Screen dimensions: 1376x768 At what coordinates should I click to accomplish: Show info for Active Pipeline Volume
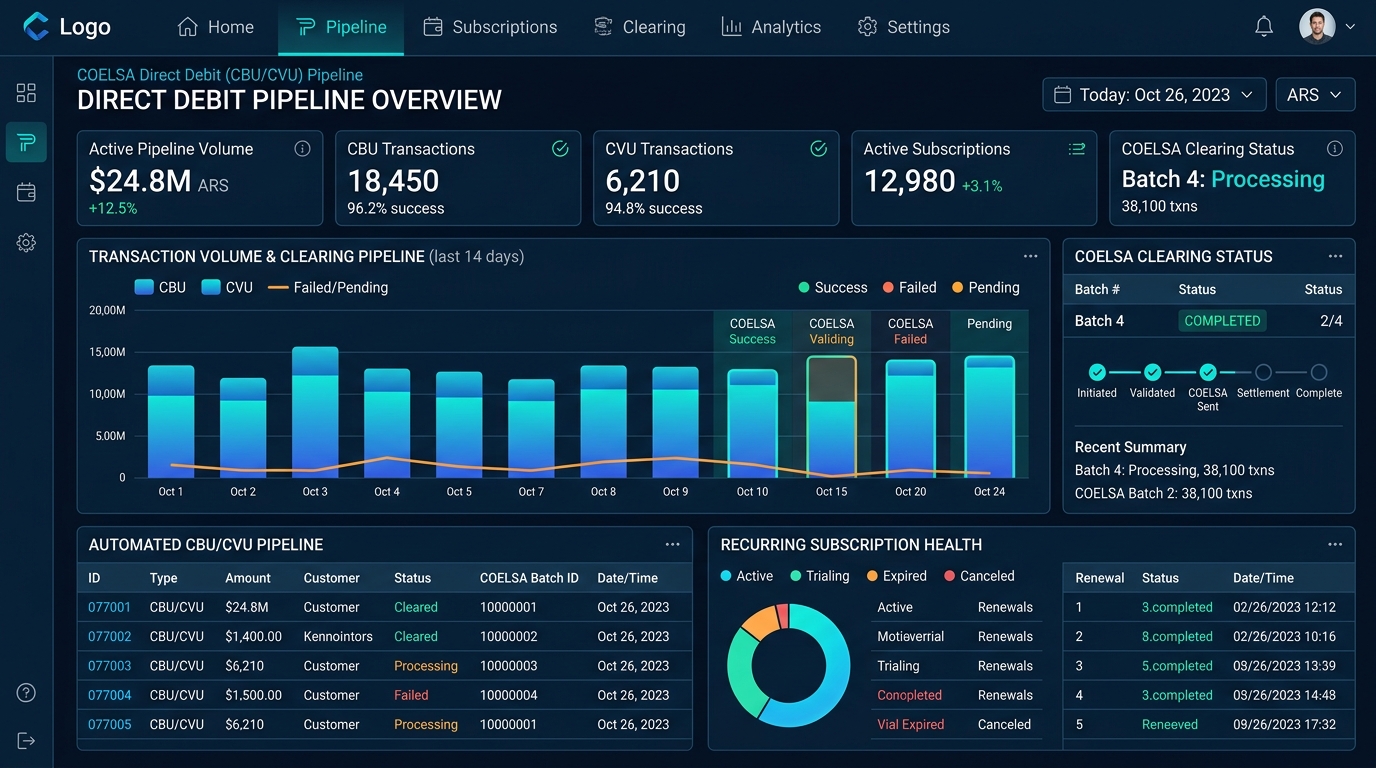[x=302, y=149]
